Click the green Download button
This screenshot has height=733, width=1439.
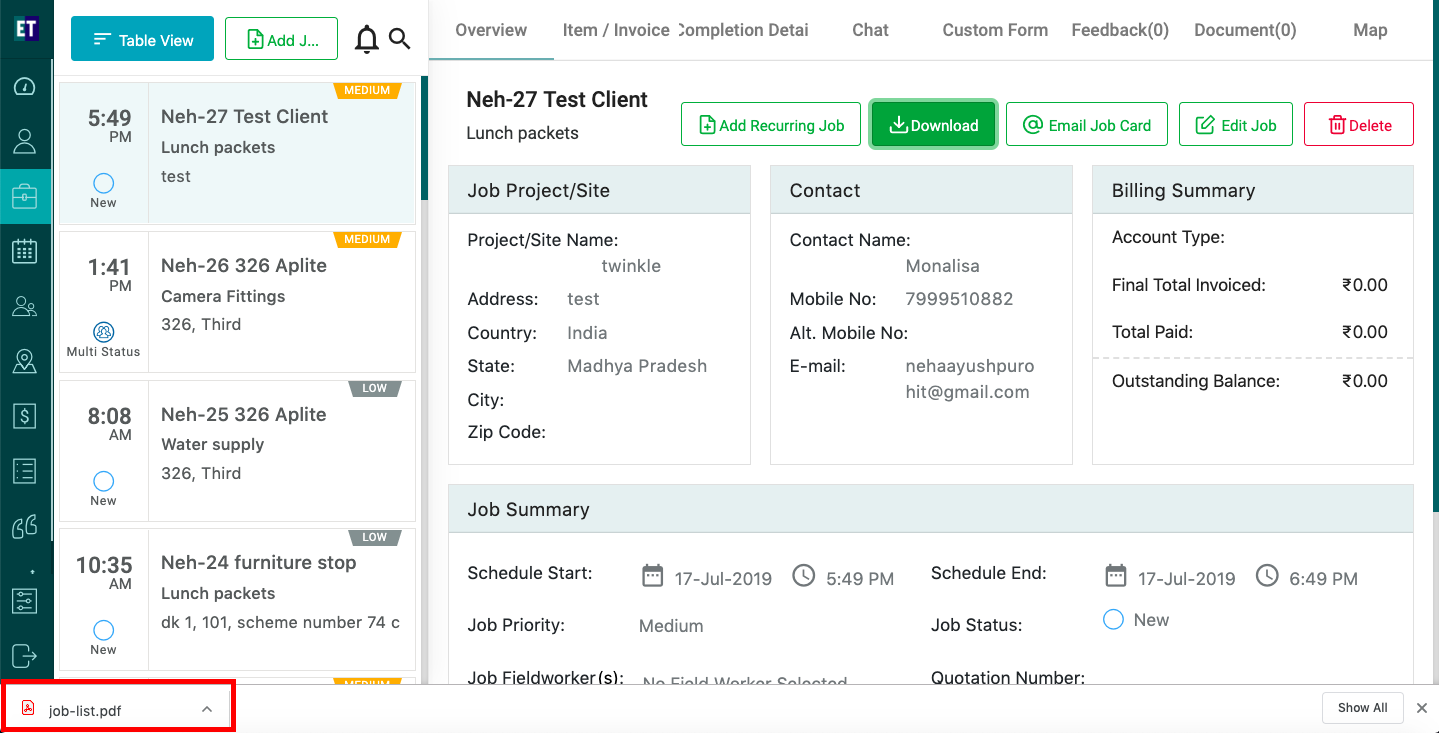click(934, 124)
